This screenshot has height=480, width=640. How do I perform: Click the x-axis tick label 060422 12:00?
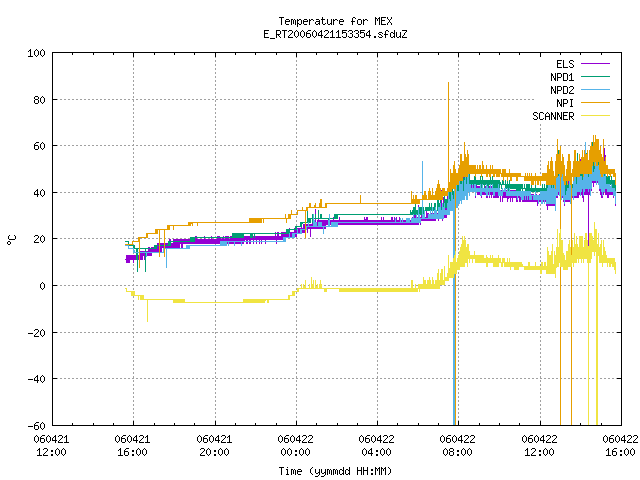click(x=540, y=446)
